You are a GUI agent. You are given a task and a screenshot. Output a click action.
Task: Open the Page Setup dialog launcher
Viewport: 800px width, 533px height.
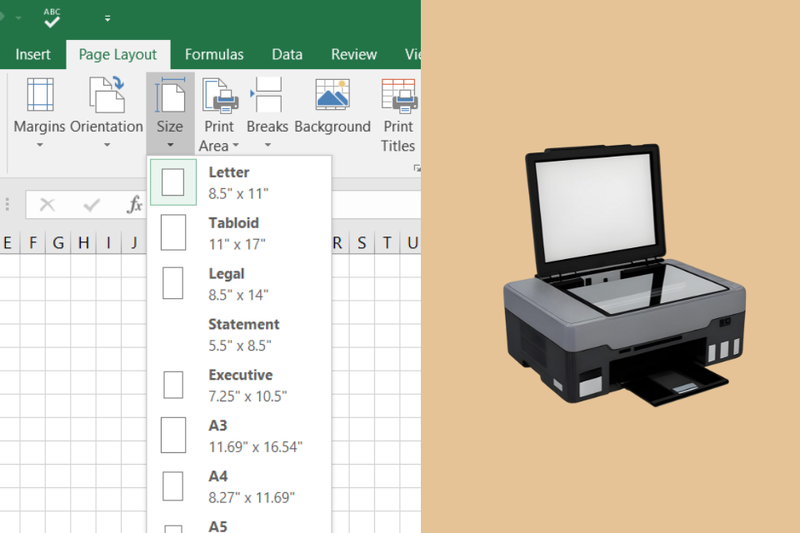pyautogui.click(x=417, y=168)
